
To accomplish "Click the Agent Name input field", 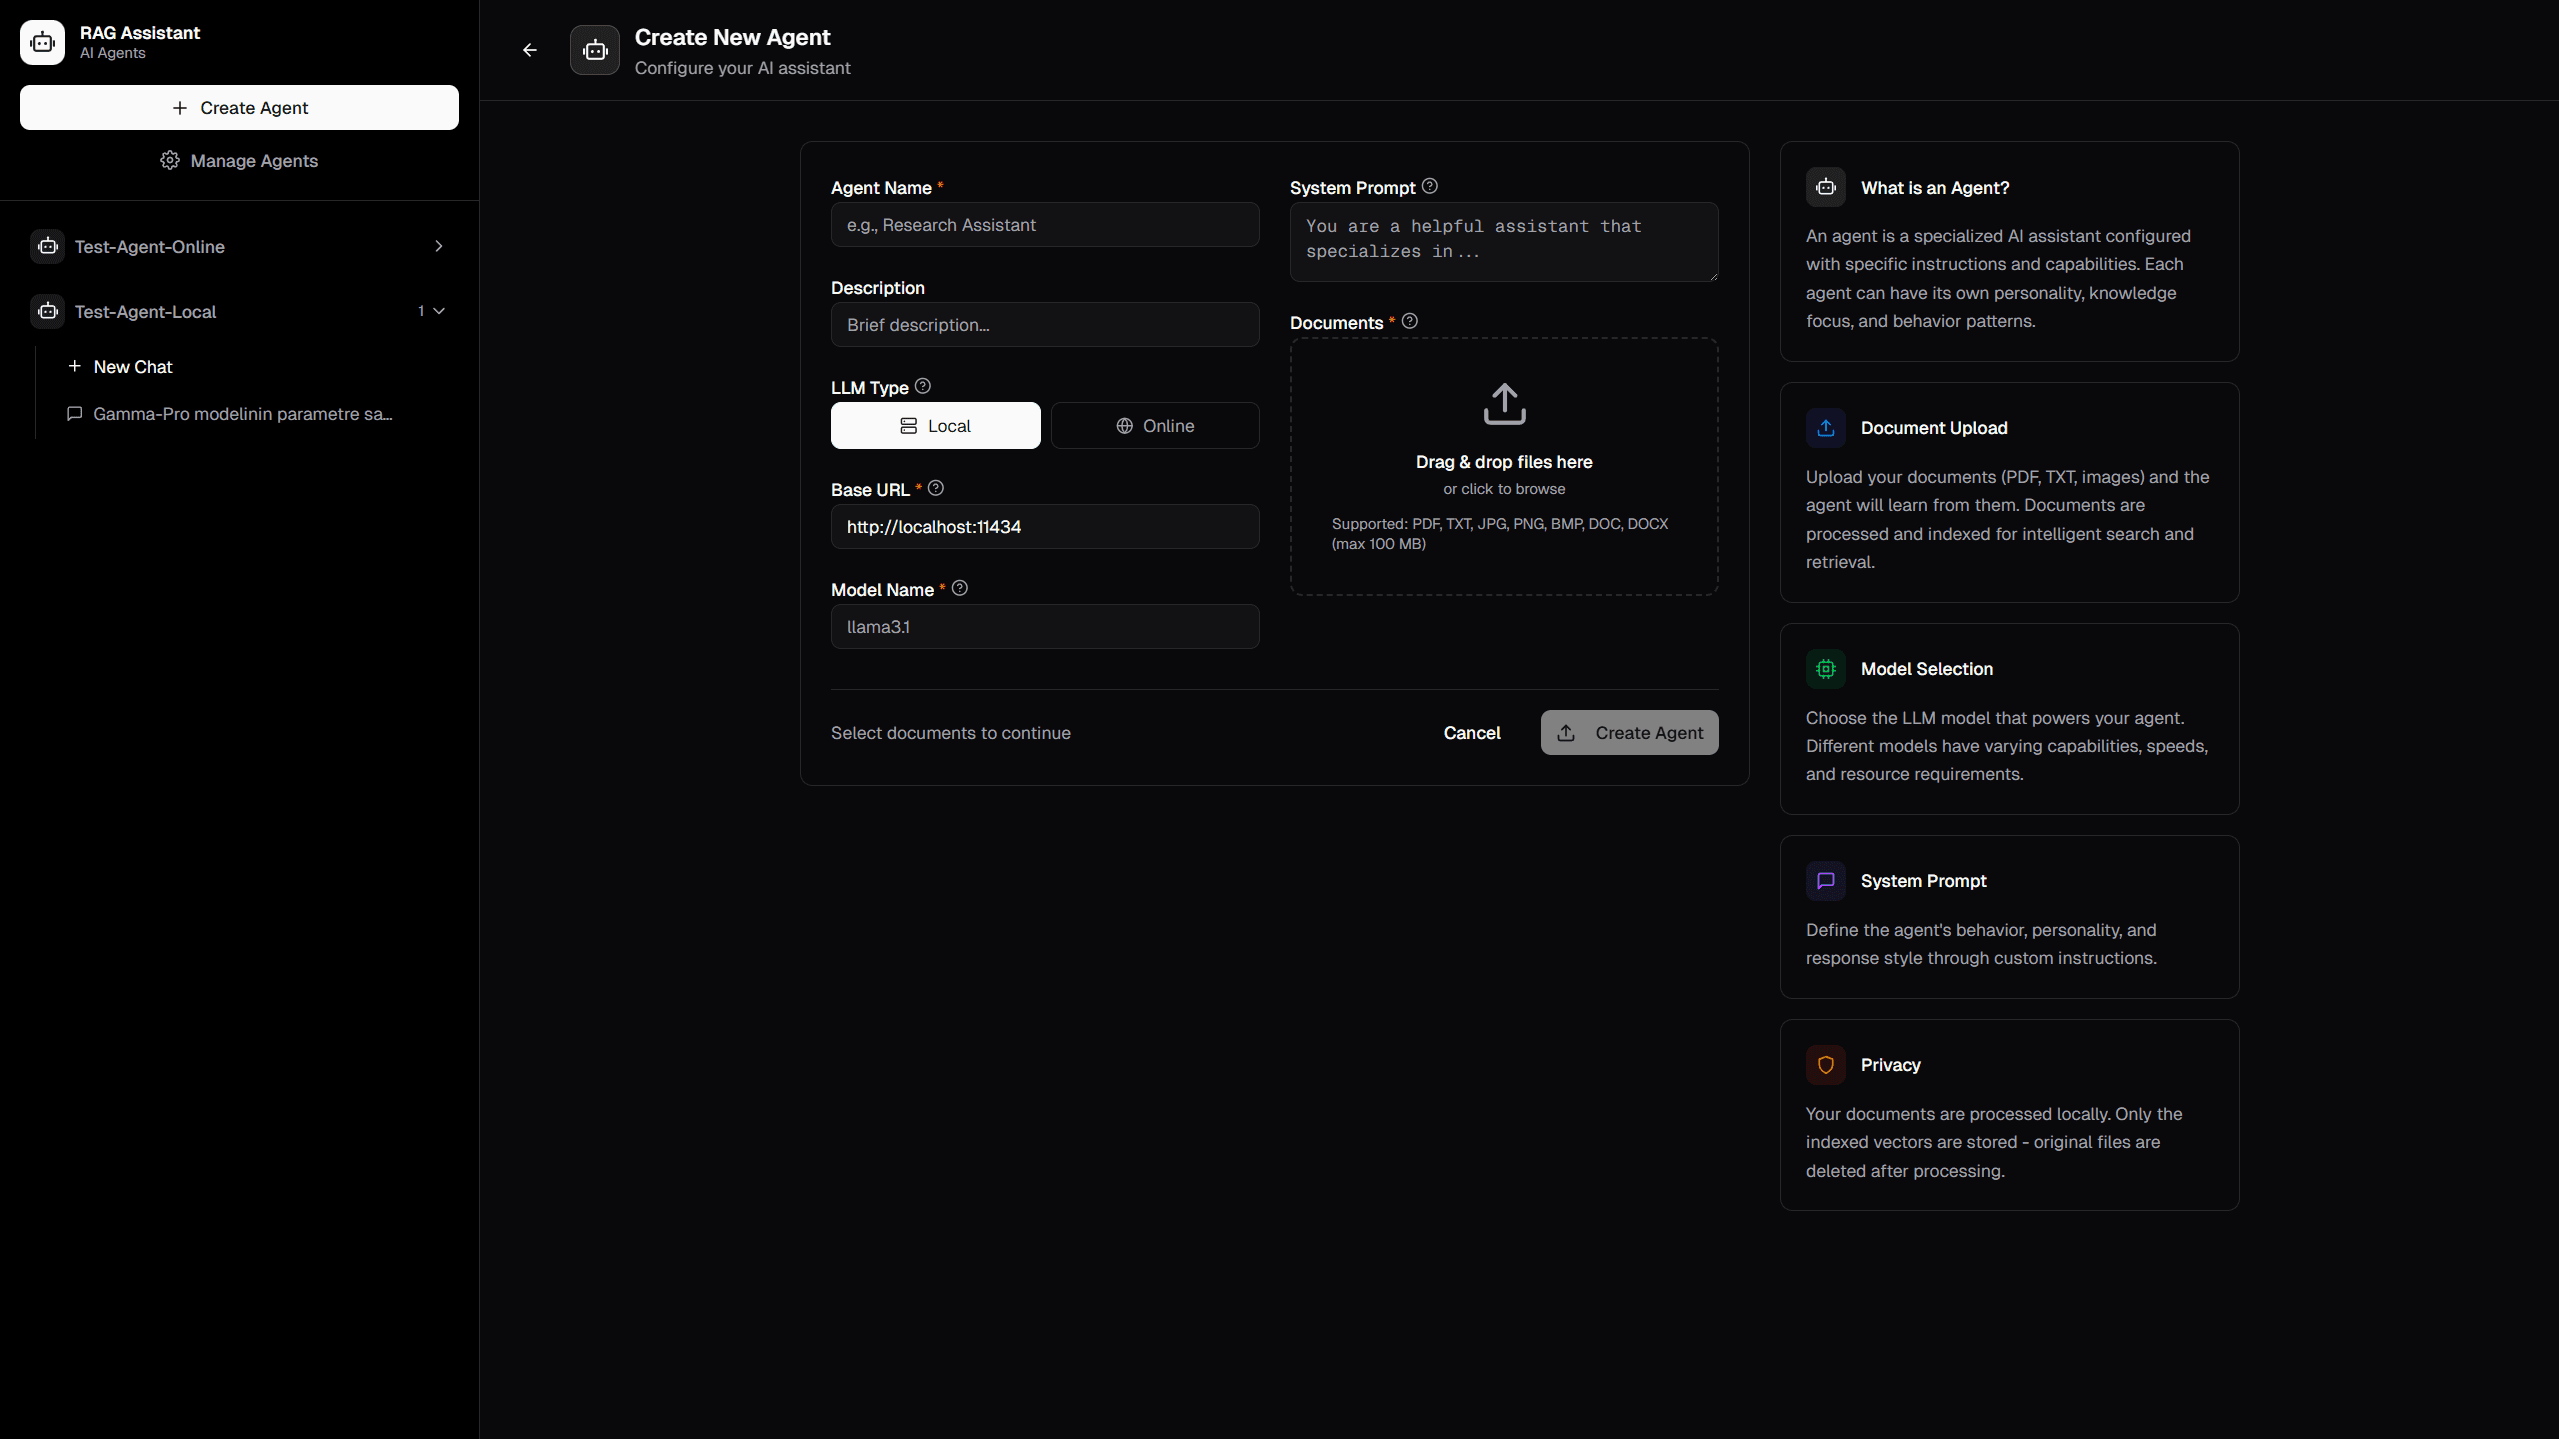I will pyautogui.click(x=1045, y=225).
